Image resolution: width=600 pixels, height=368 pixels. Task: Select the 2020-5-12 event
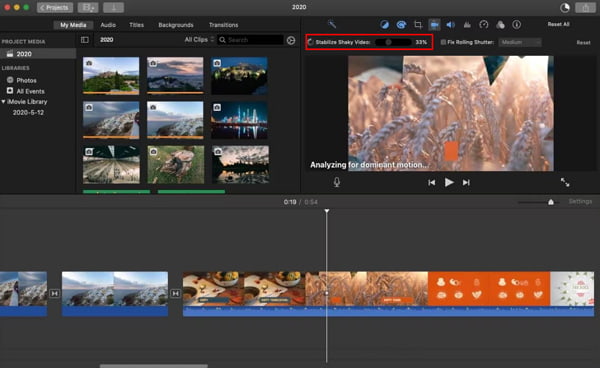click(x=28, y=112)
